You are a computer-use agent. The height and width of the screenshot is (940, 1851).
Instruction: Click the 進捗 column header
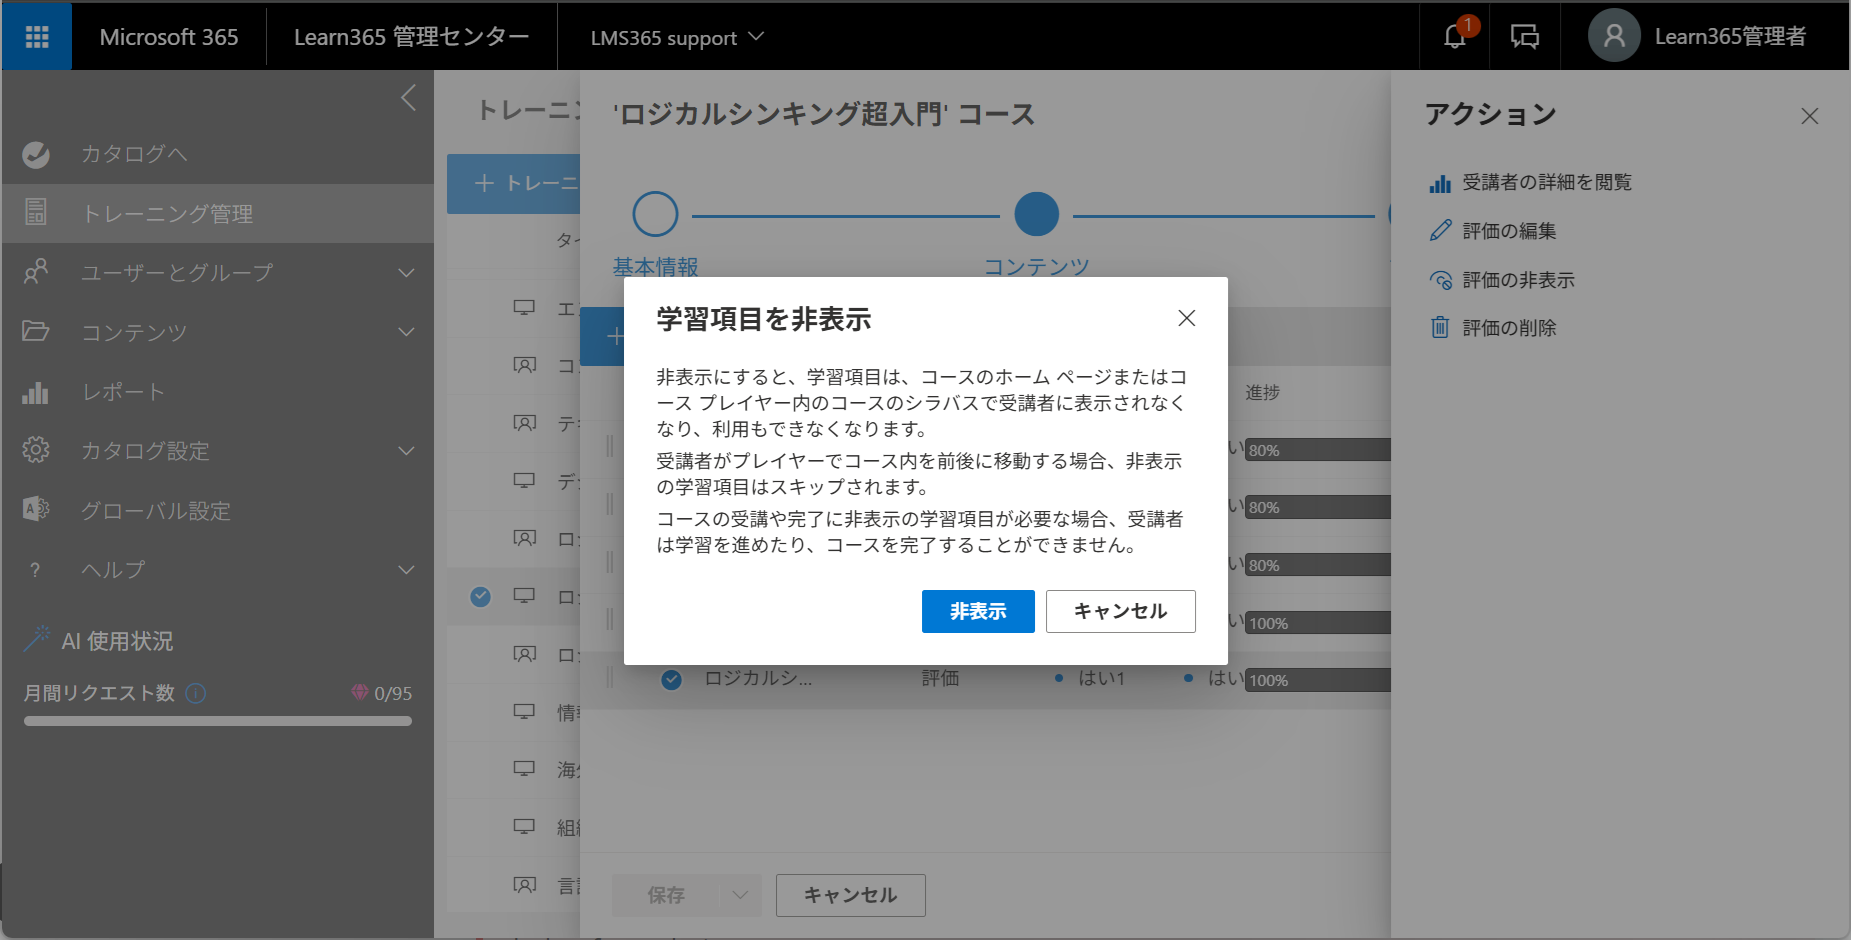pos(1262,393)
